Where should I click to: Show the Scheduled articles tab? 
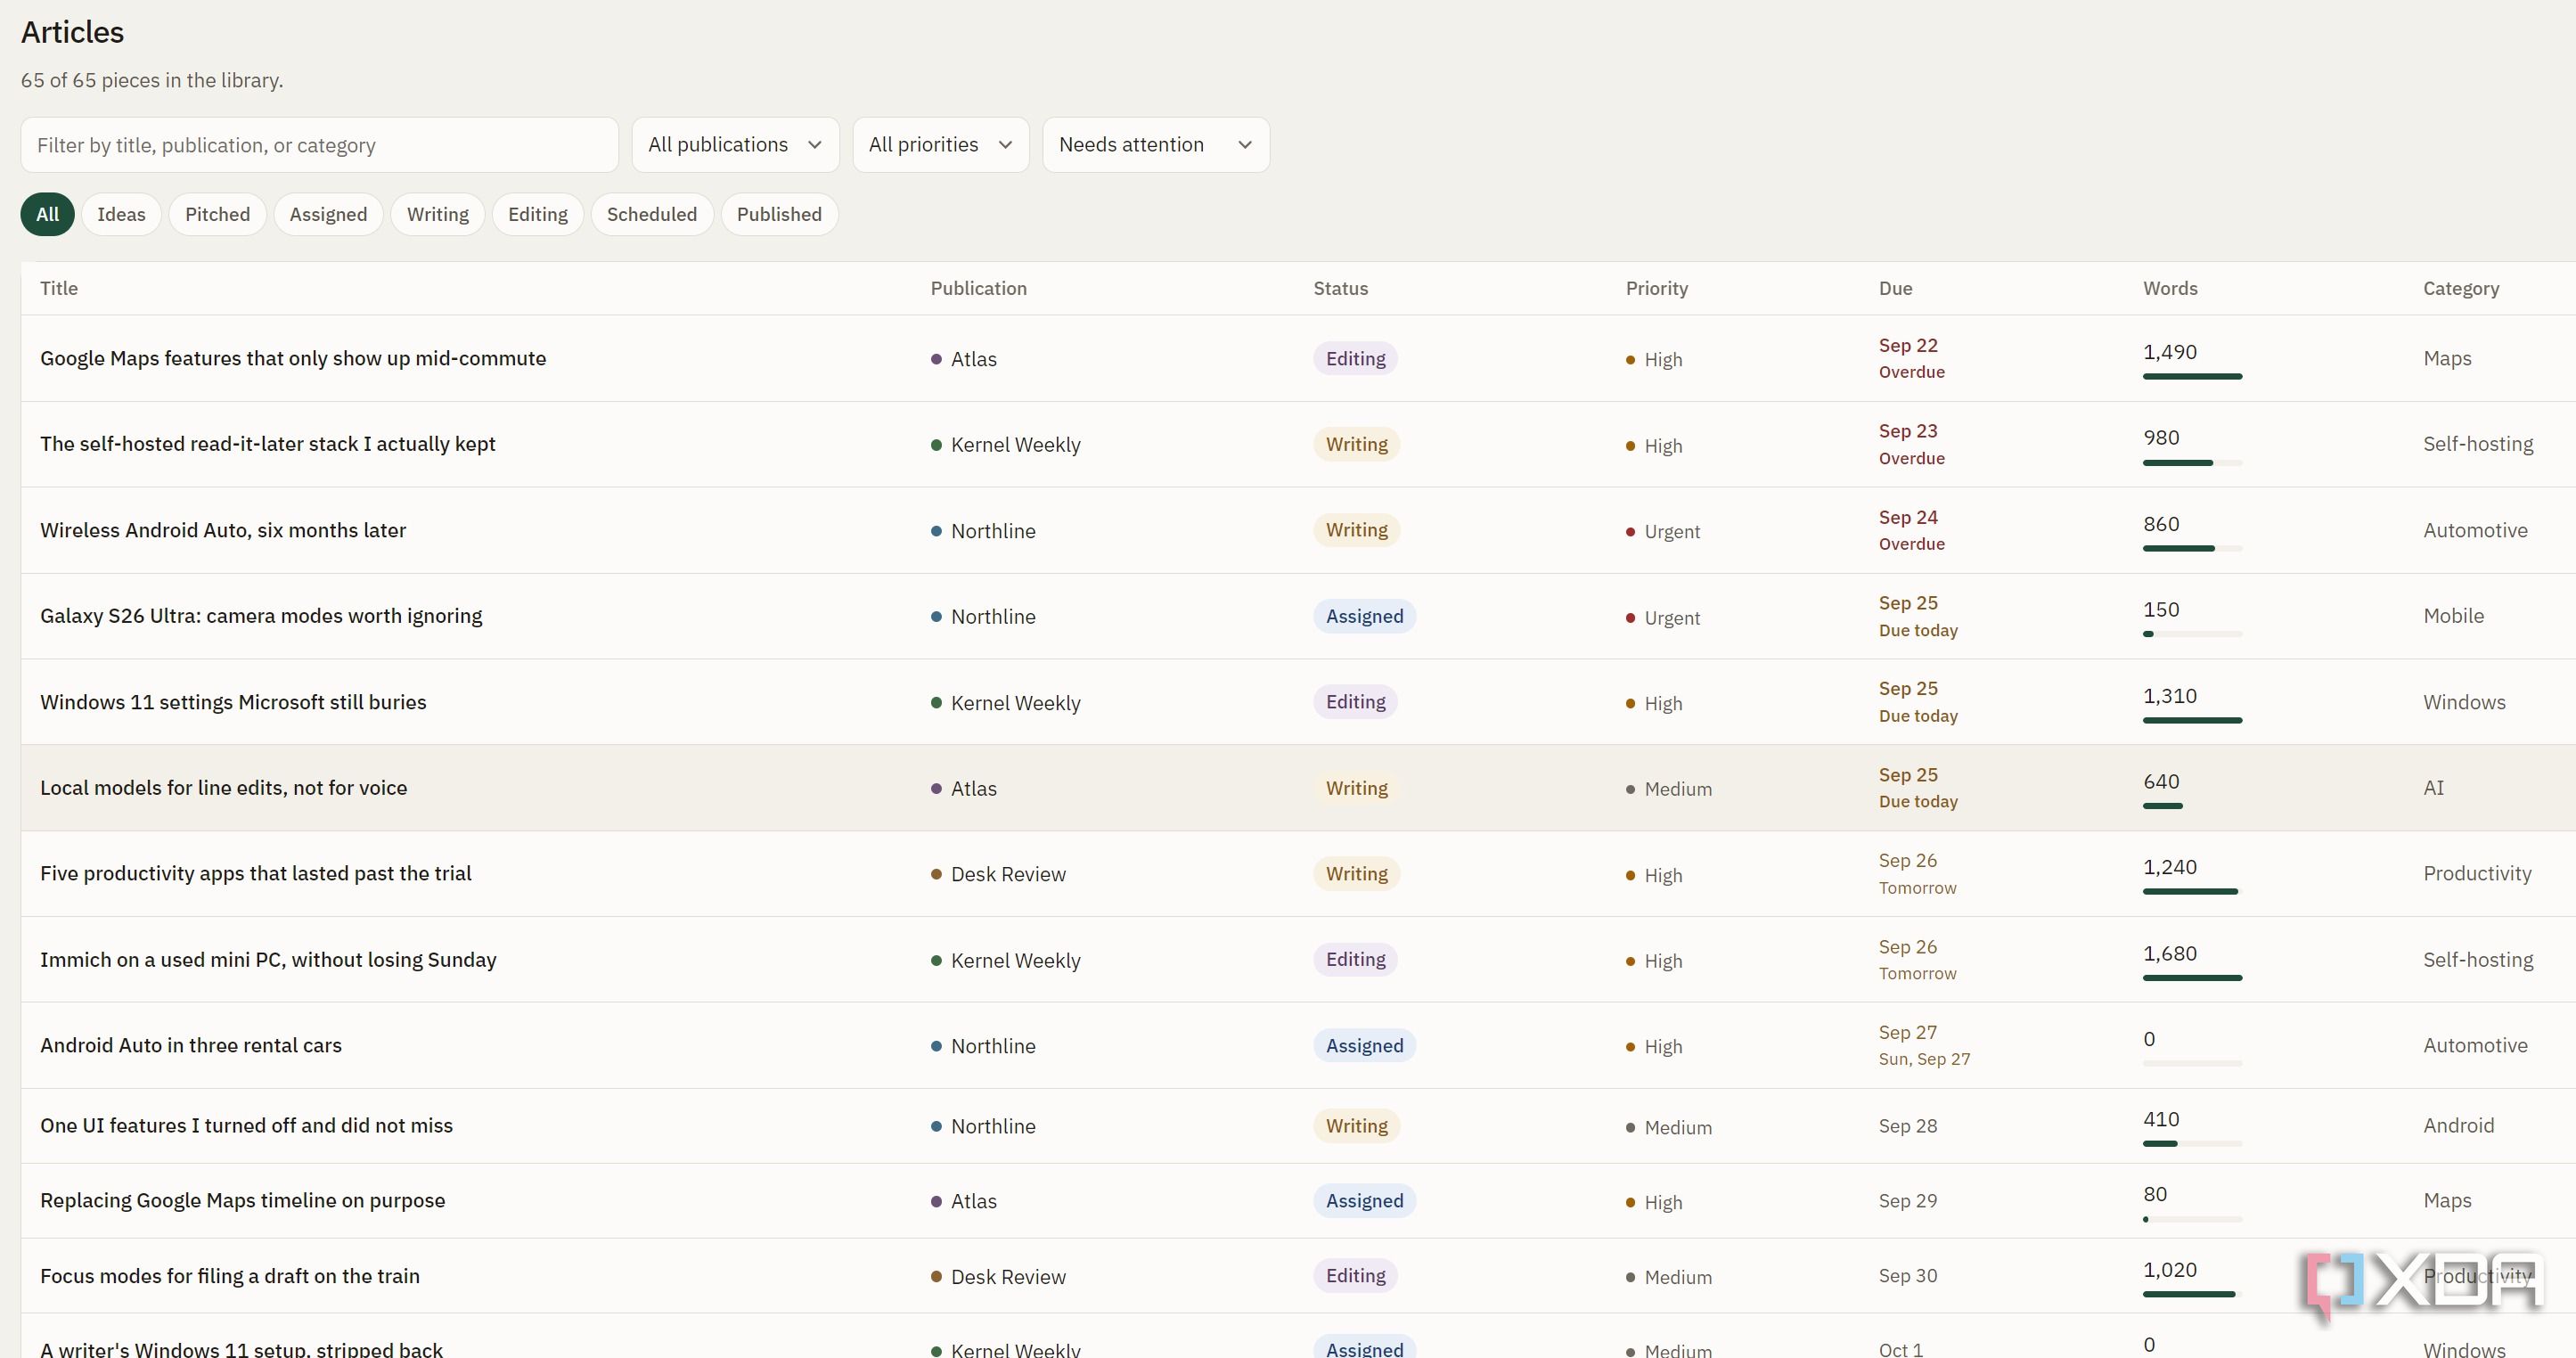[x=652, y=214]
